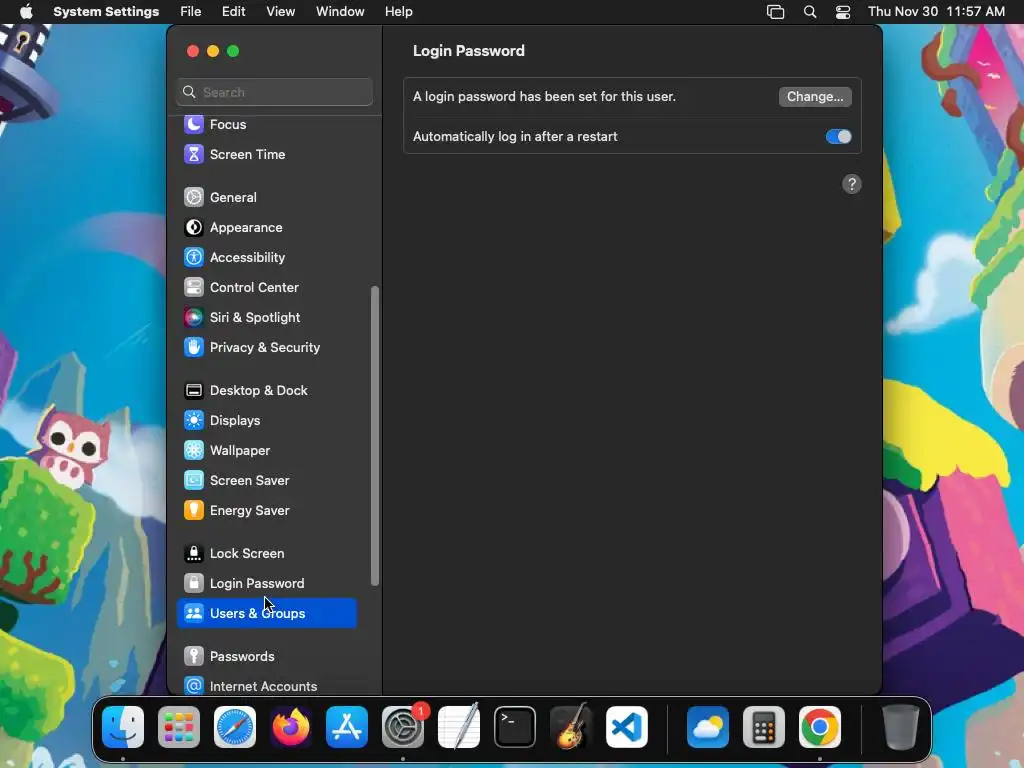Open Trash from the Dock
Image resolution: width=1024 pixels, height=768 pixels.
coord(901,727)
